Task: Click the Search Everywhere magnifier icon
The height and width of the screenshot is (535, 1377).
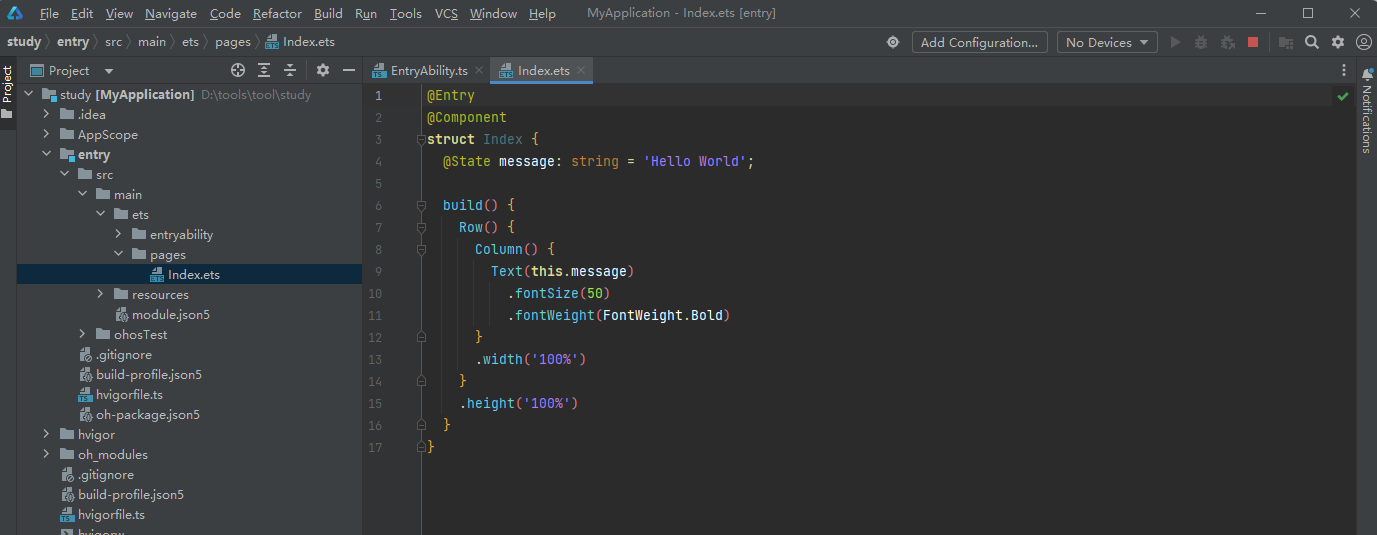Action: pyautogui.click(x=1312, y=42)
